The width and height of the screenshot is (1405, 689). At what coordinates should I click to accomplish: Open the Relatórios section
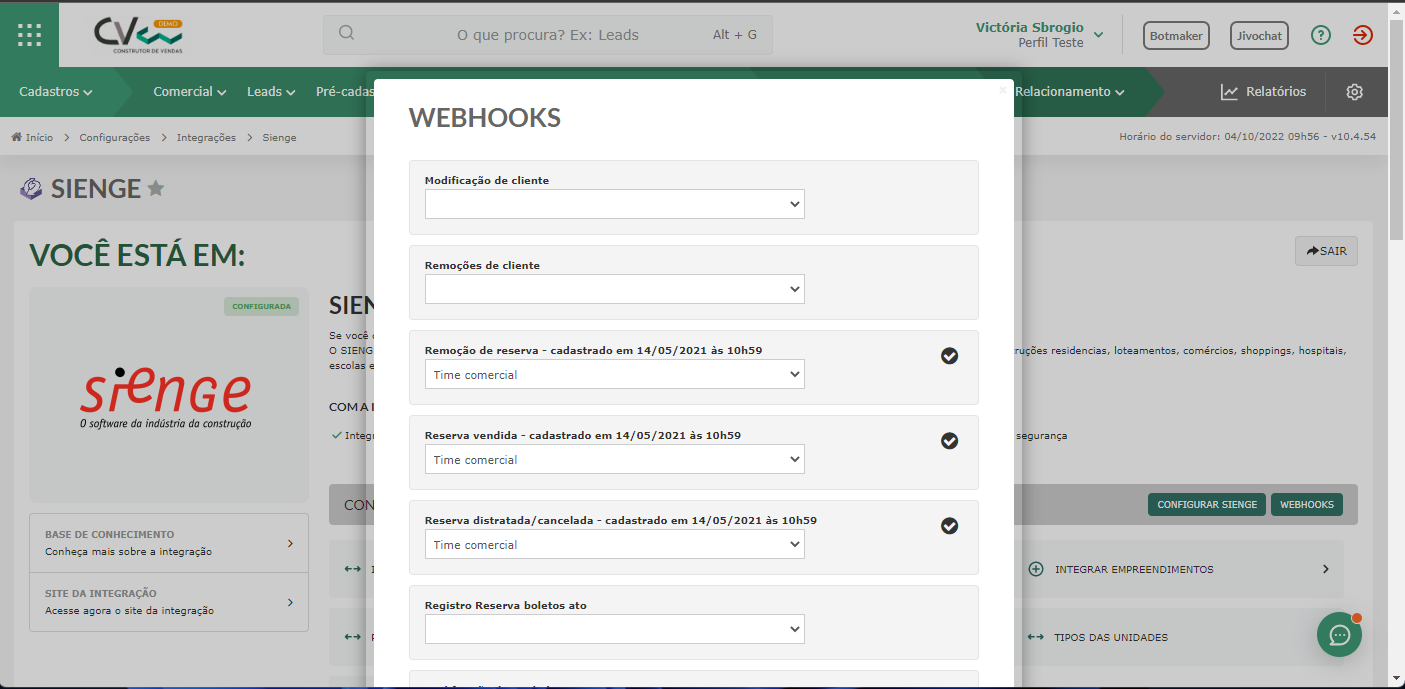[x=1264, y=92]
